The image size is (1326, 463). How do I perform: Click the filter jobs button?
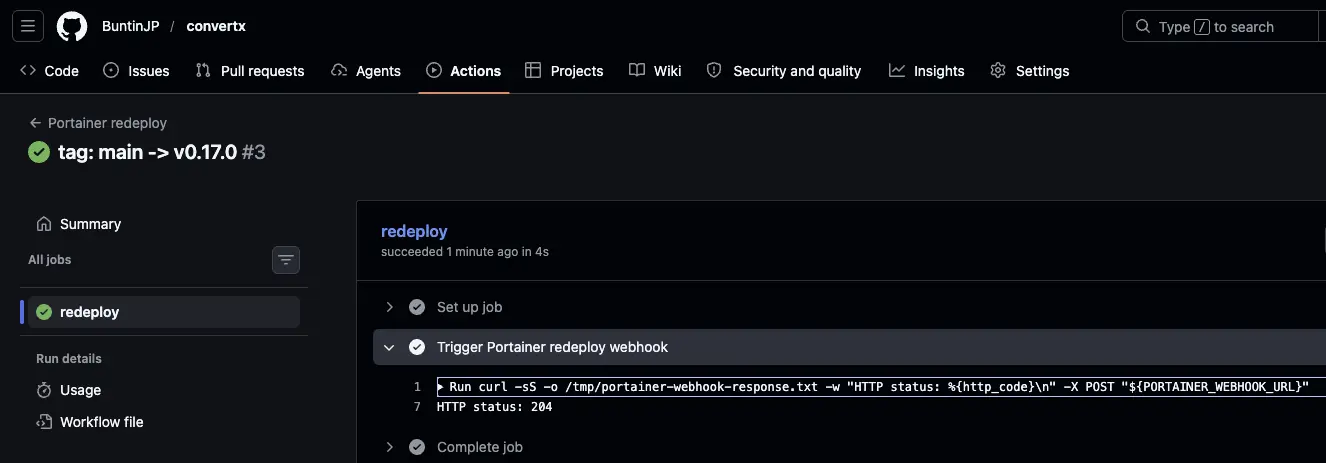click(286, 260)
